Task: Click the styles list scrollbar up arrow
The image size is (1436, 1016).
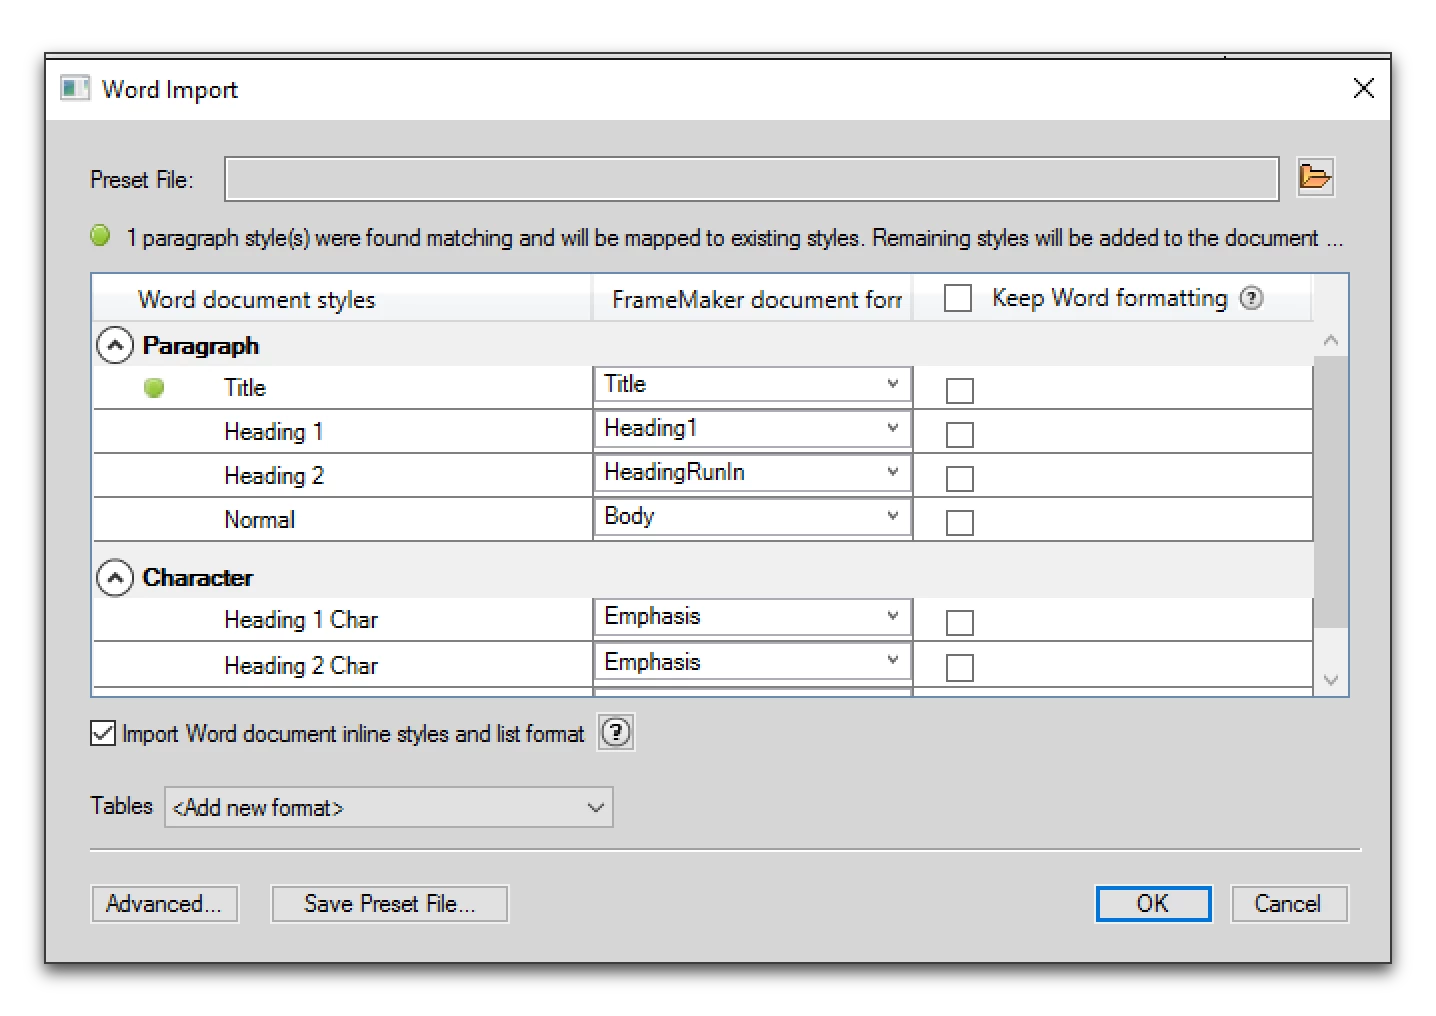Action: (1331, 340)
